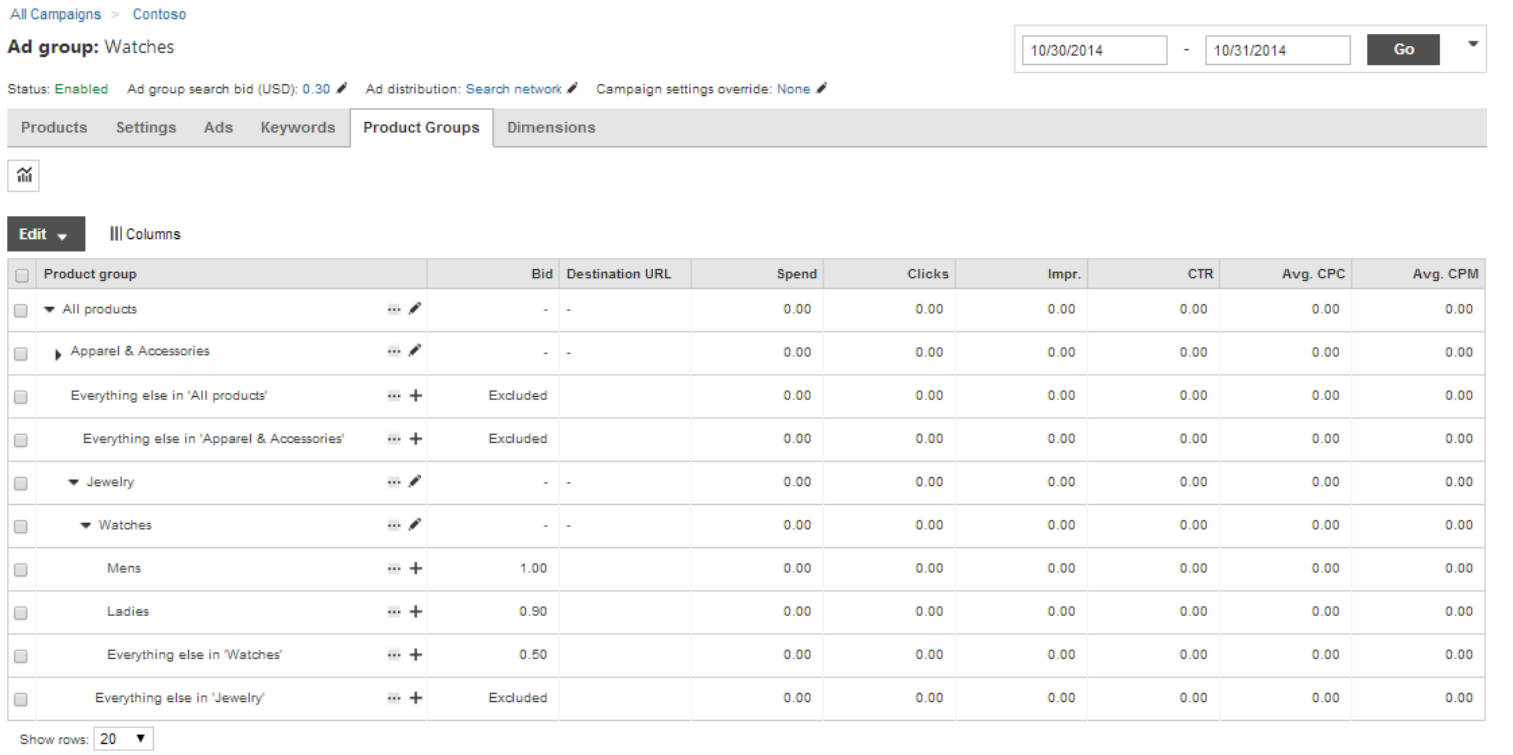Click pencil icon next to Search network
Viewport: 1513px width, 755px height.
573,89
